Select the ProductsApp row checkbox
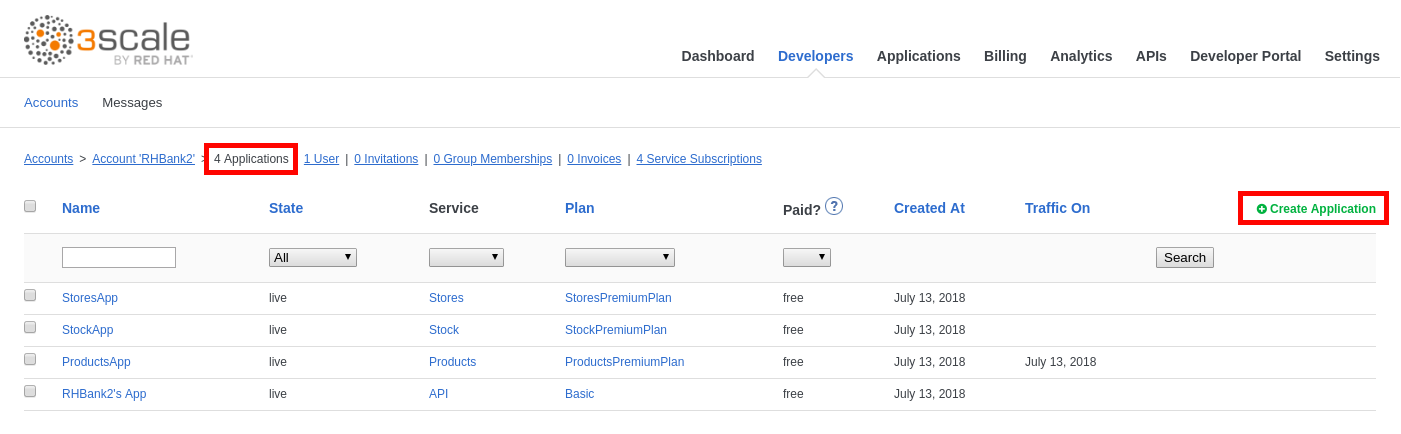 click(x=30, y=360)
